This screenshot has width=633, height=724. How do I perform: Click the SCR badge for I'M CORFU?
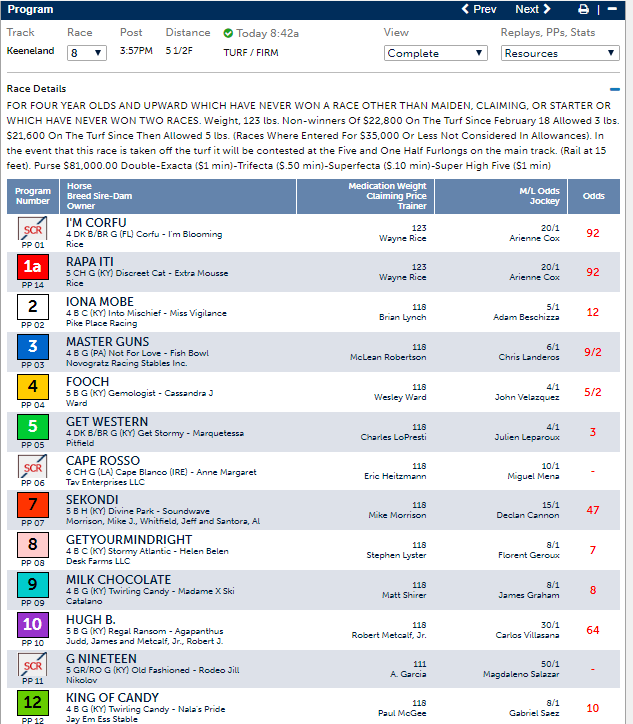tap(32, 229)
